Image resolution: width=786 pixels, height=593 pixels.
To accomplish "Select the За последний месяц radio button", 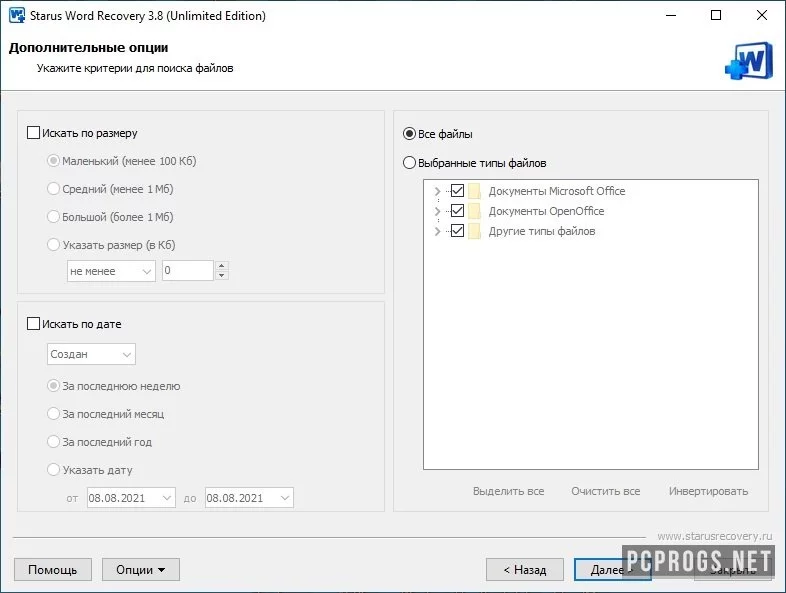I will point(53,414).
